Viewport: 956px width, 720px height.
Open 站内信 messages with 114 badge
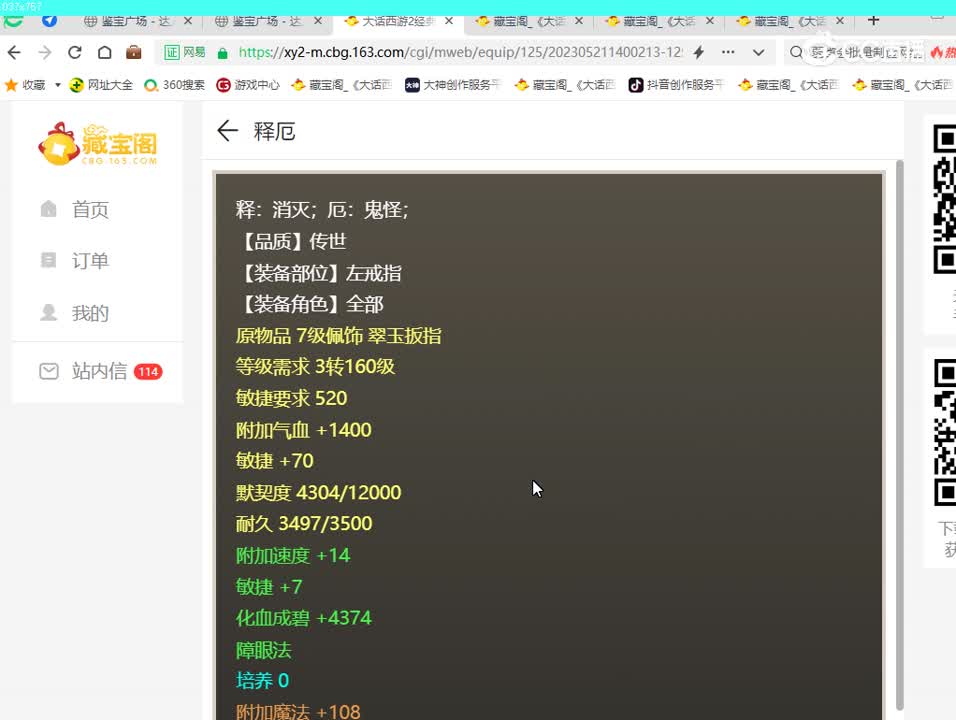[100, 371]
